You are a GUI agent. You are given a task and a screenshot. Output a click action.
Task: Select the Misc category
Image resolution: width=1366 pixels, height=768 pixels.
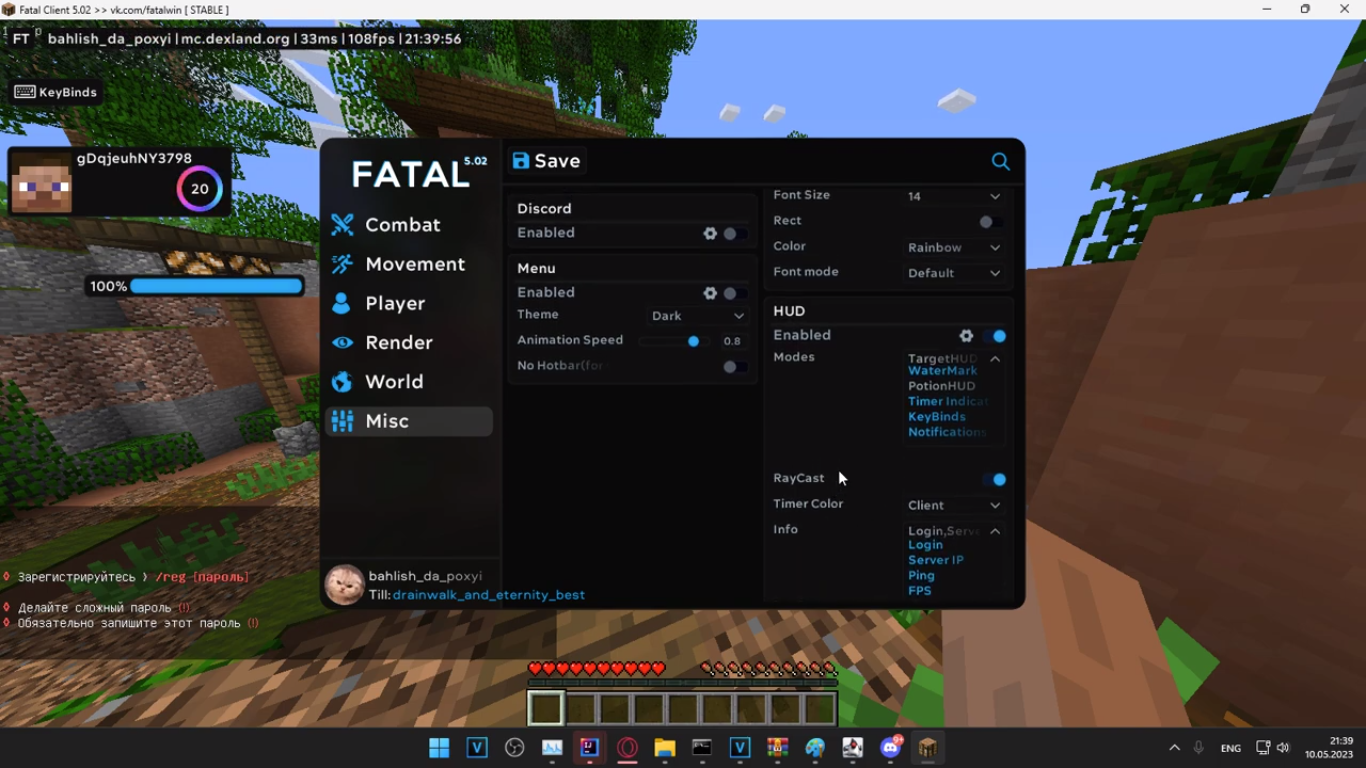409,421
